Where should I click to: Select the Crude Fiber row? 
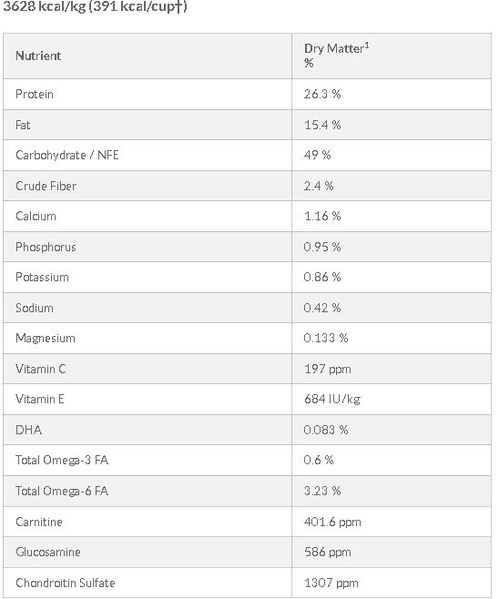tap(247, 186)
